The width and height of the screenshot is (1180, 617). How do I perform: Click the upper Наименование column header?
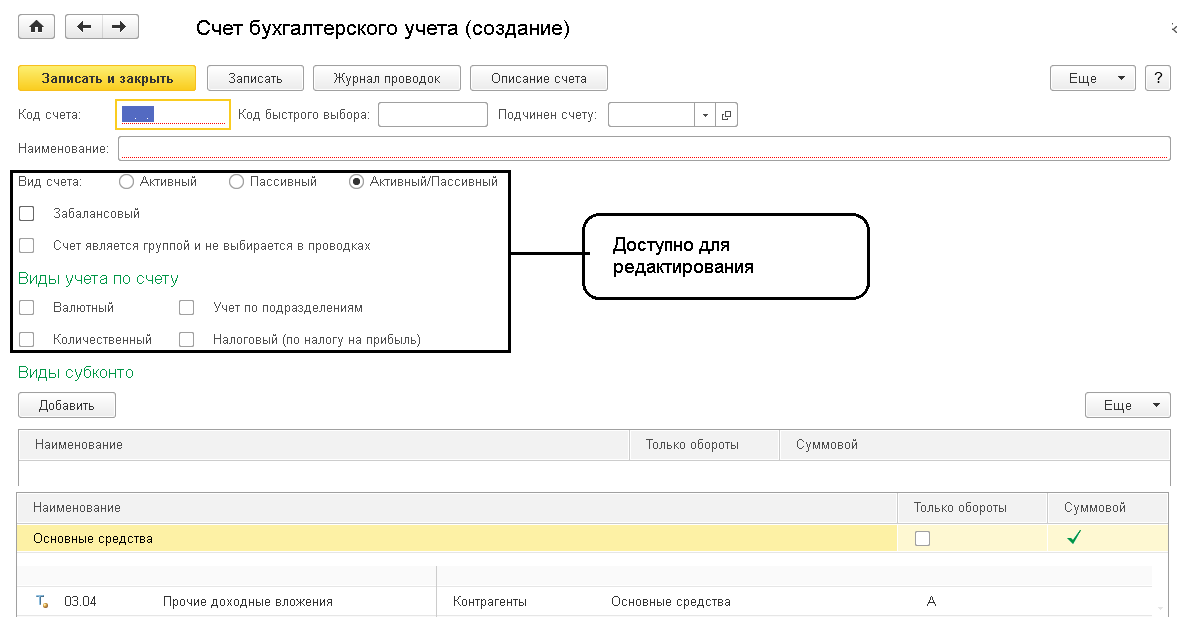point(324,445)
